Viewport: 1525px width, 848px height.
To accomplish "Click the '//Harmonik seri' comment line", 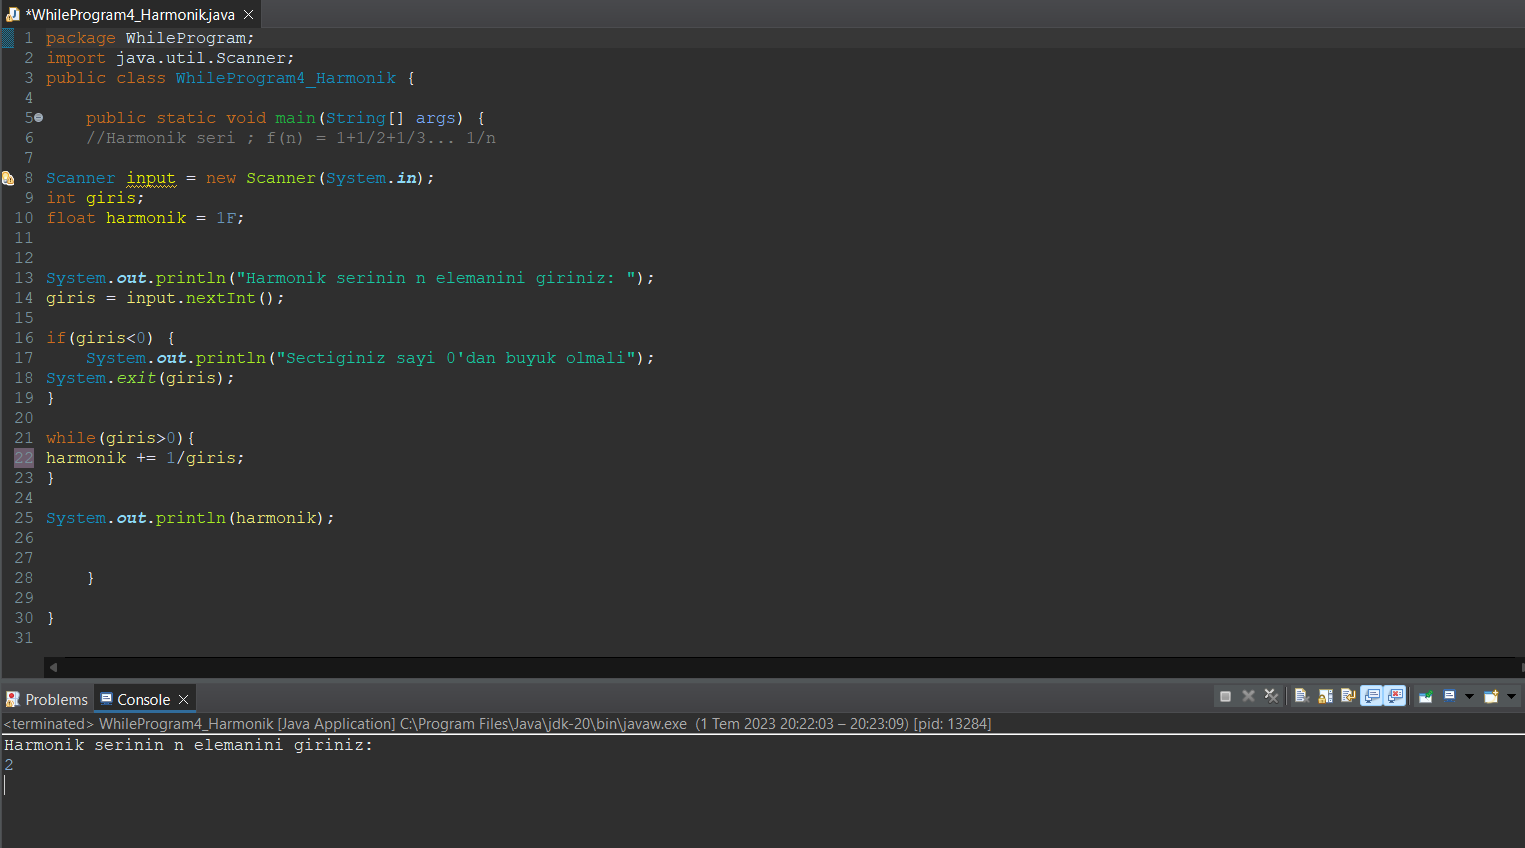I will [291, 138].
